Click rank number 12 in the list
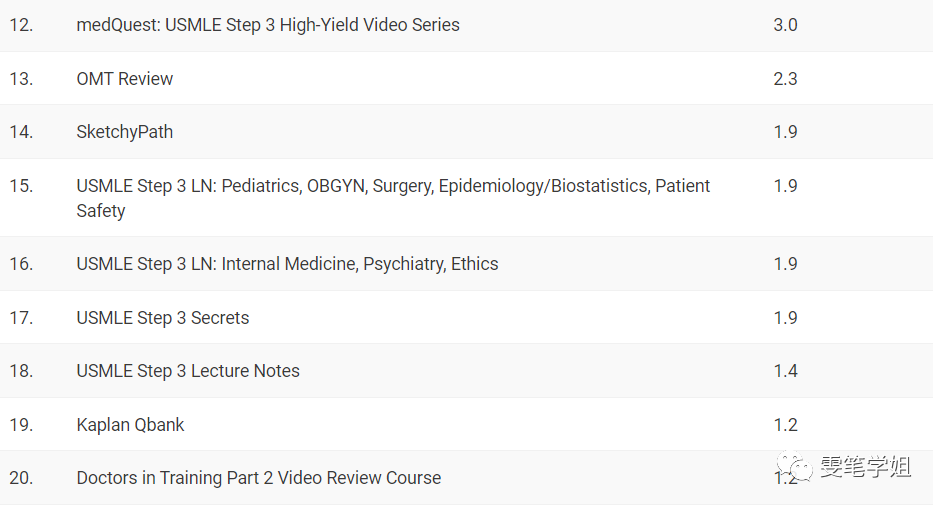This screenshot has height=508, width=942. point(21,25)
